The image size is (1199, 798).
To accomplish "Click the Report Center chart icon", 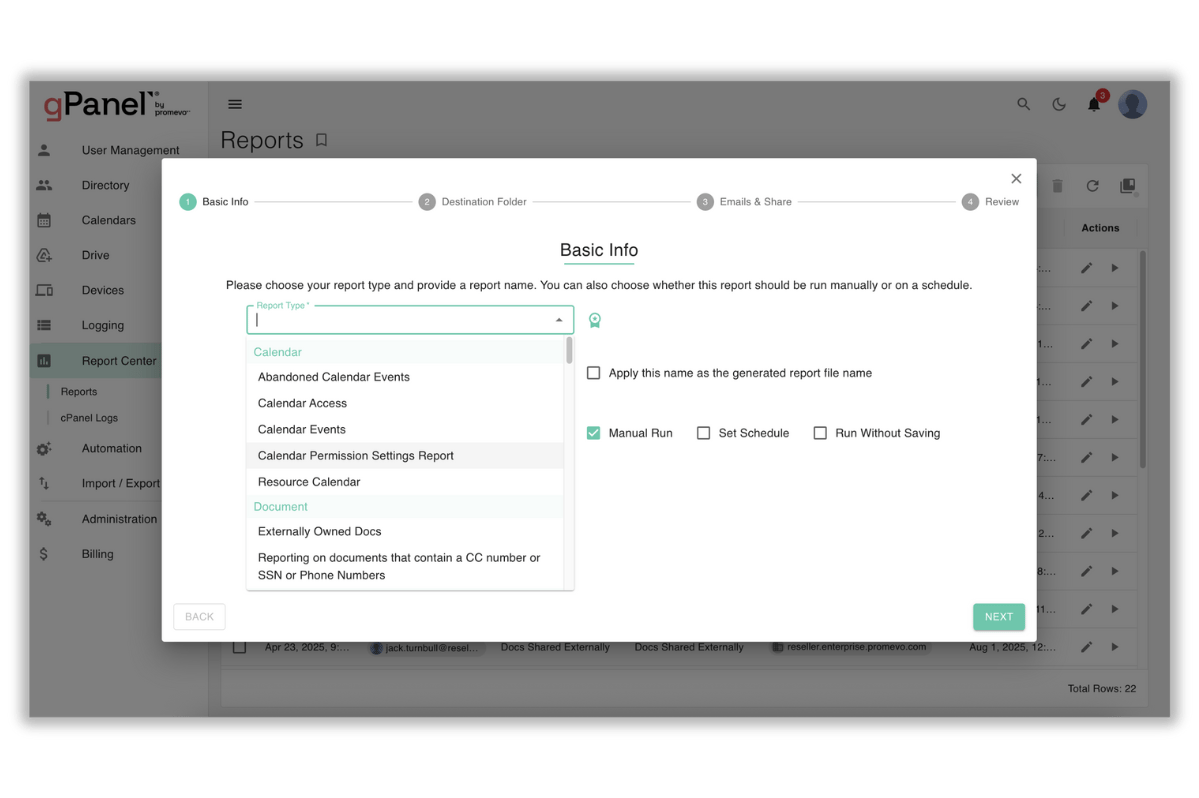I will point(44,361).
